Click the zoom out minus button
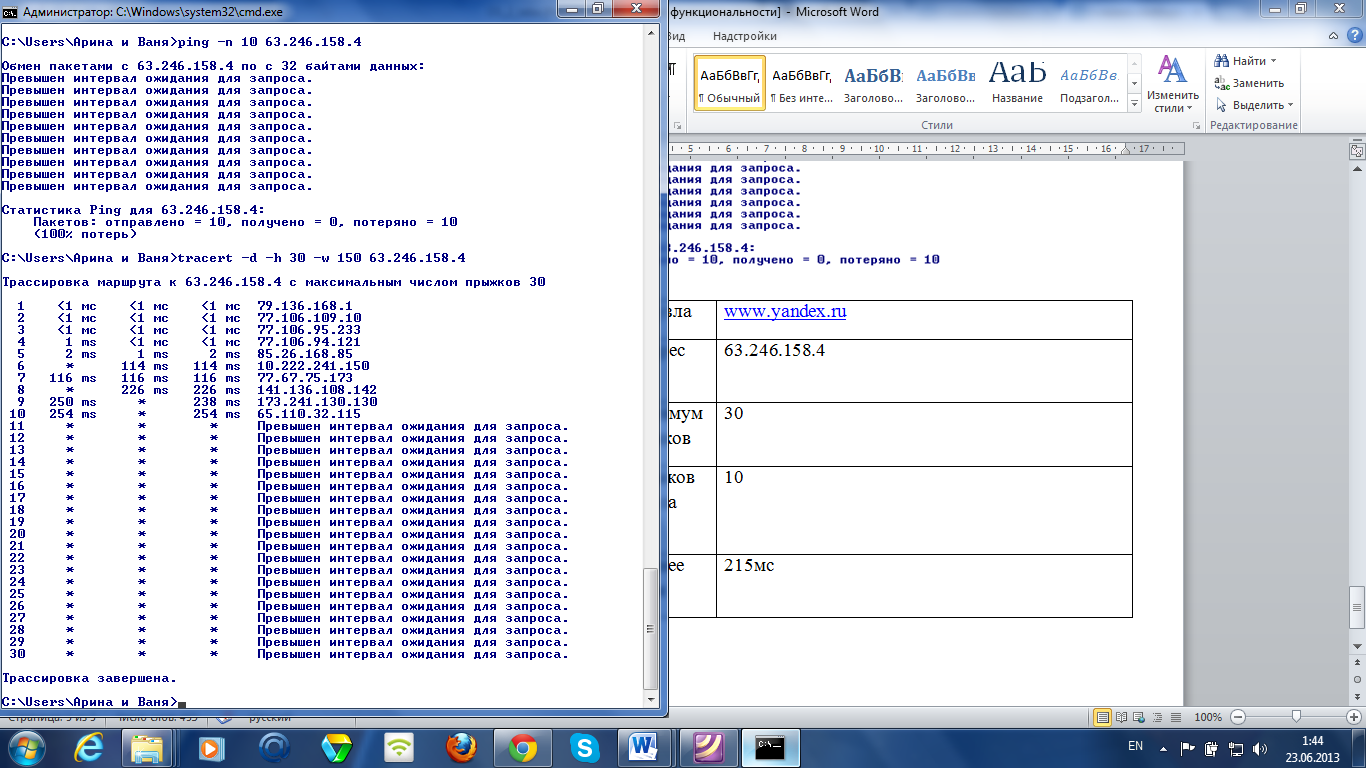1366x768 pixels. 1238,717
